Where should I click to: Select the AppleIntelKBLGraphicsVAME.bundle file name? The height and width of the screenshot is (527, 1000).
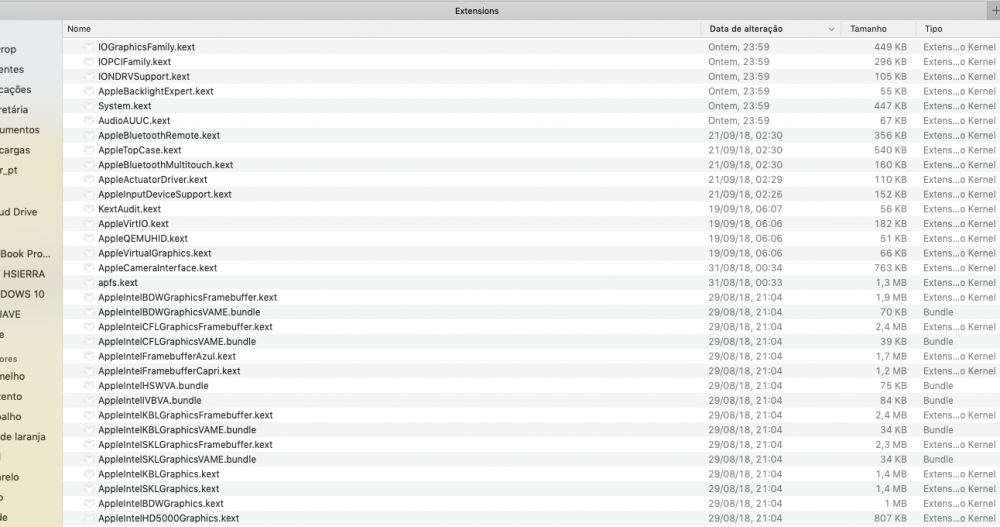tap(177, 429)
